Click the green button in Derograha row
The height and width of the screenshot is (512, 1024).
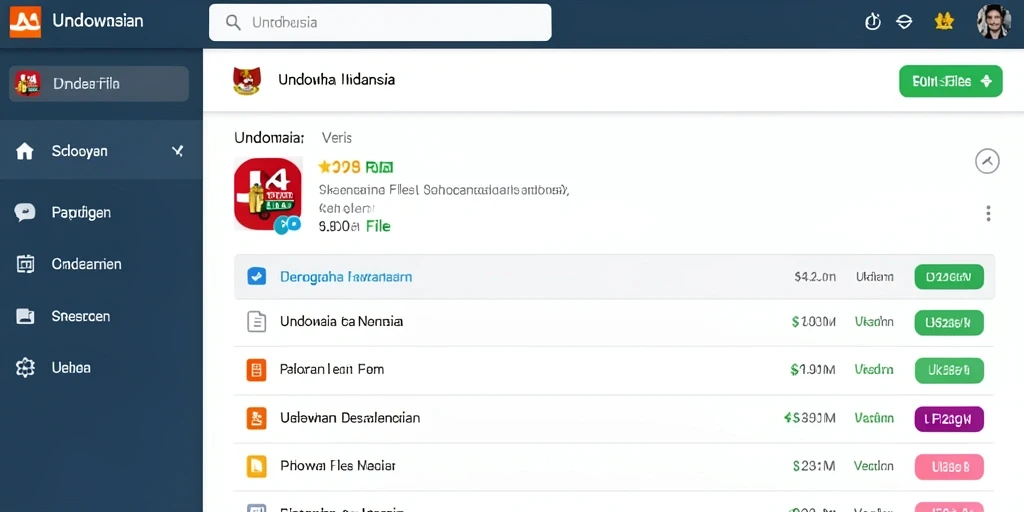coord(949,277)
